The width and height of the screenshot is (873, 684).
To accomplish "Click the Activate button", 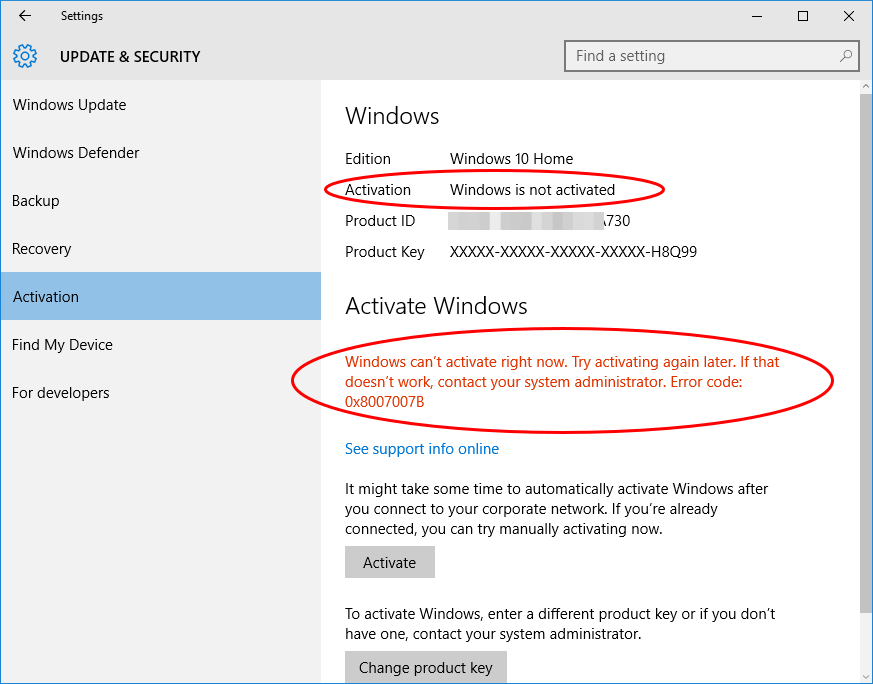I will 390,562.
